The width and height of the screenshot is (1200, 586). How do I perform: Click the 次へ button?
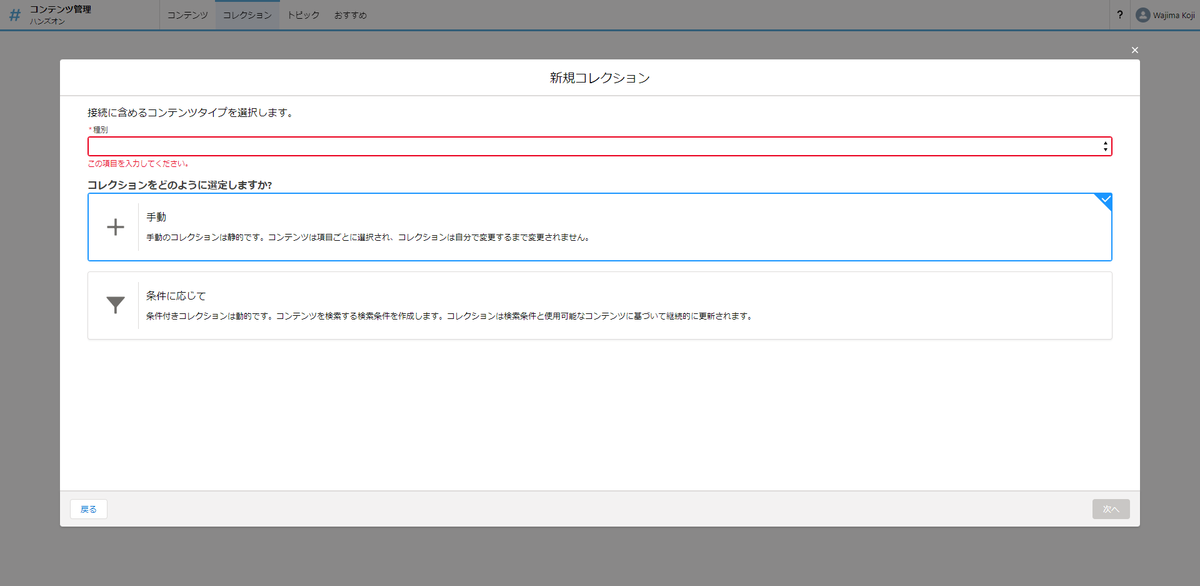coord(1111,509)
